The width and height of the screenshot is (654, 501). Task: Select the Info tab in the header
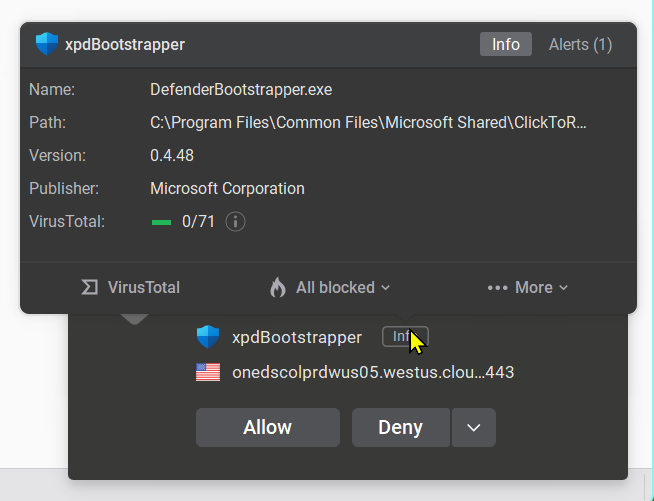[x=506, y=44]
